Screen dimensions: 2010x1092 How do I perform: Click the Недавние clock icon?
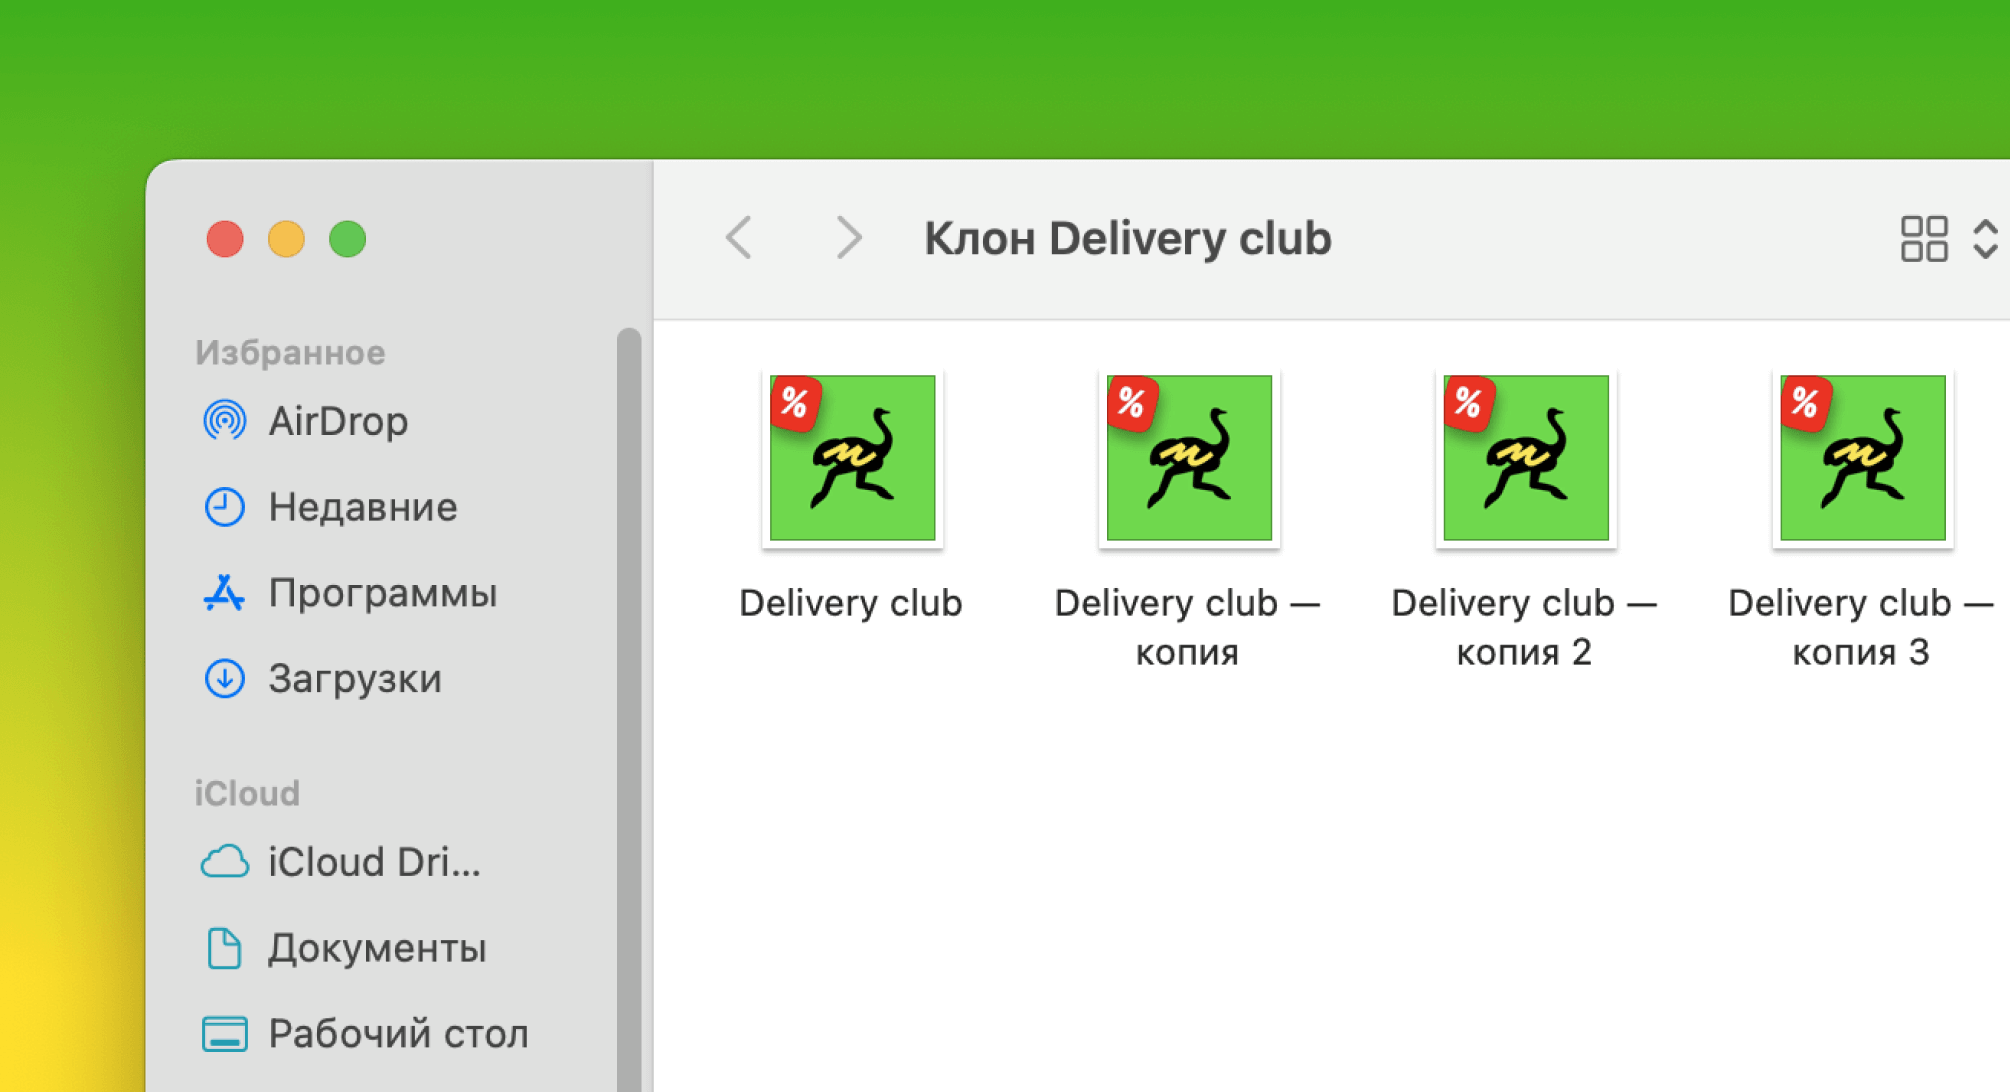(x=225, y=507)
